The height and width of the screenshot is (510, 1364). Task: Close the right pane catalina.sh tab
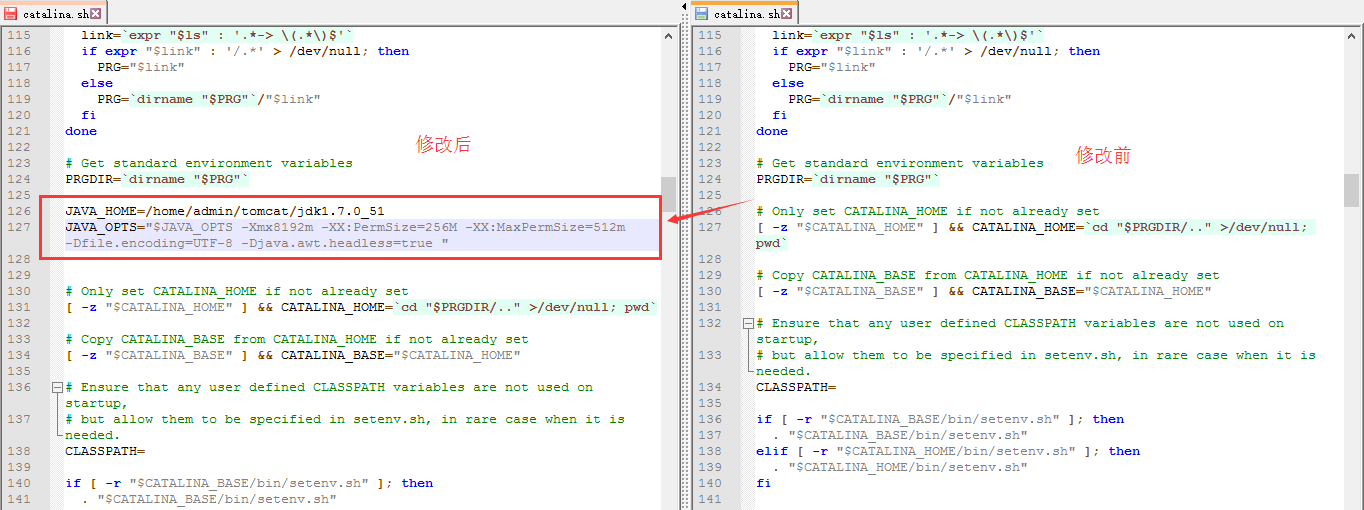point(787,14)
